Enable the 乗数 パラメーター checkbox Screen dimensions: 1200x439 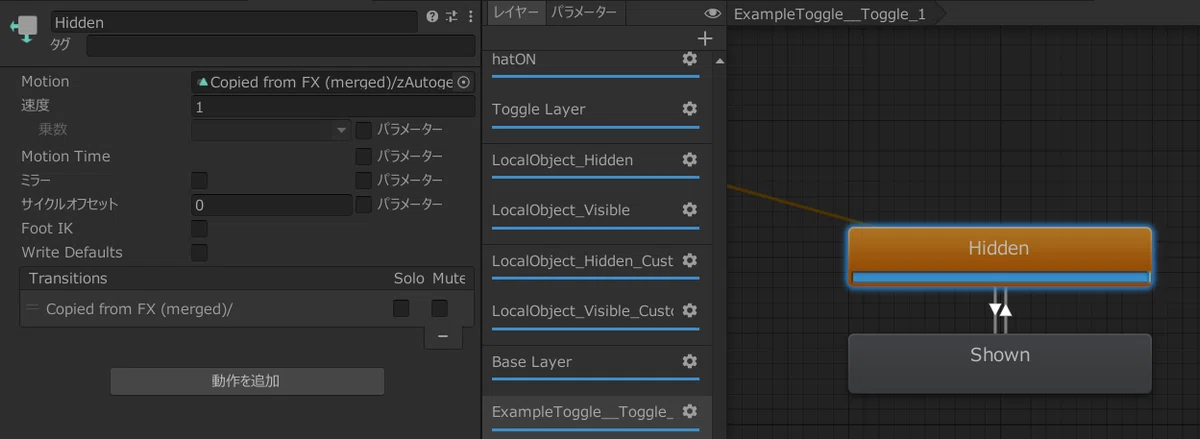pos(364,130)
